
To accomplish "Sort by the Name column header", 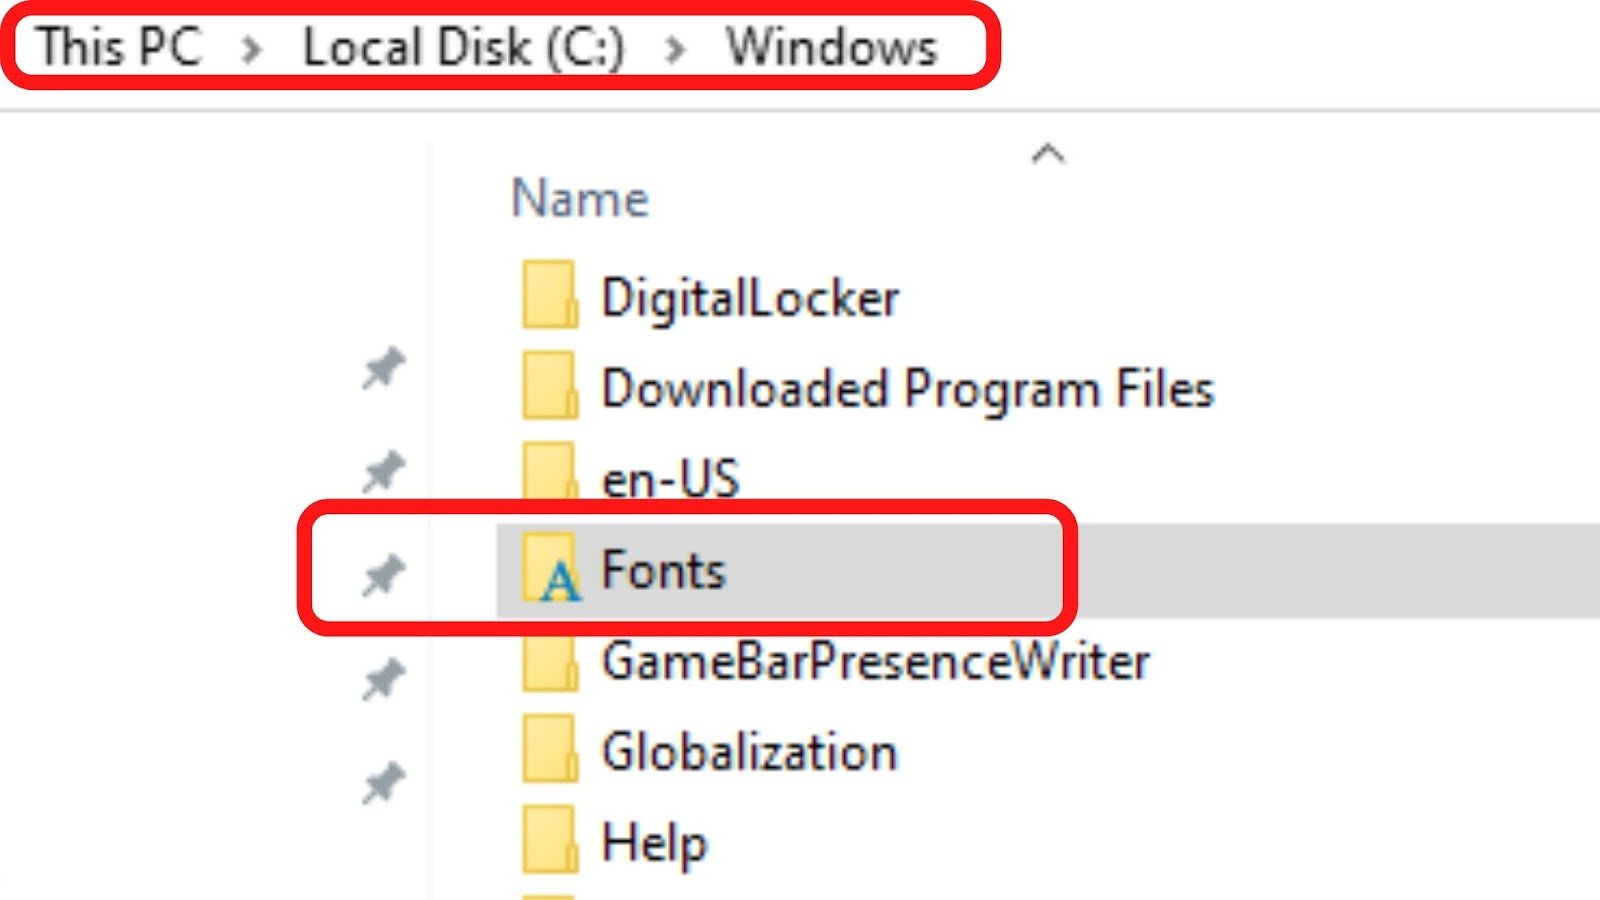I will 580,198.
